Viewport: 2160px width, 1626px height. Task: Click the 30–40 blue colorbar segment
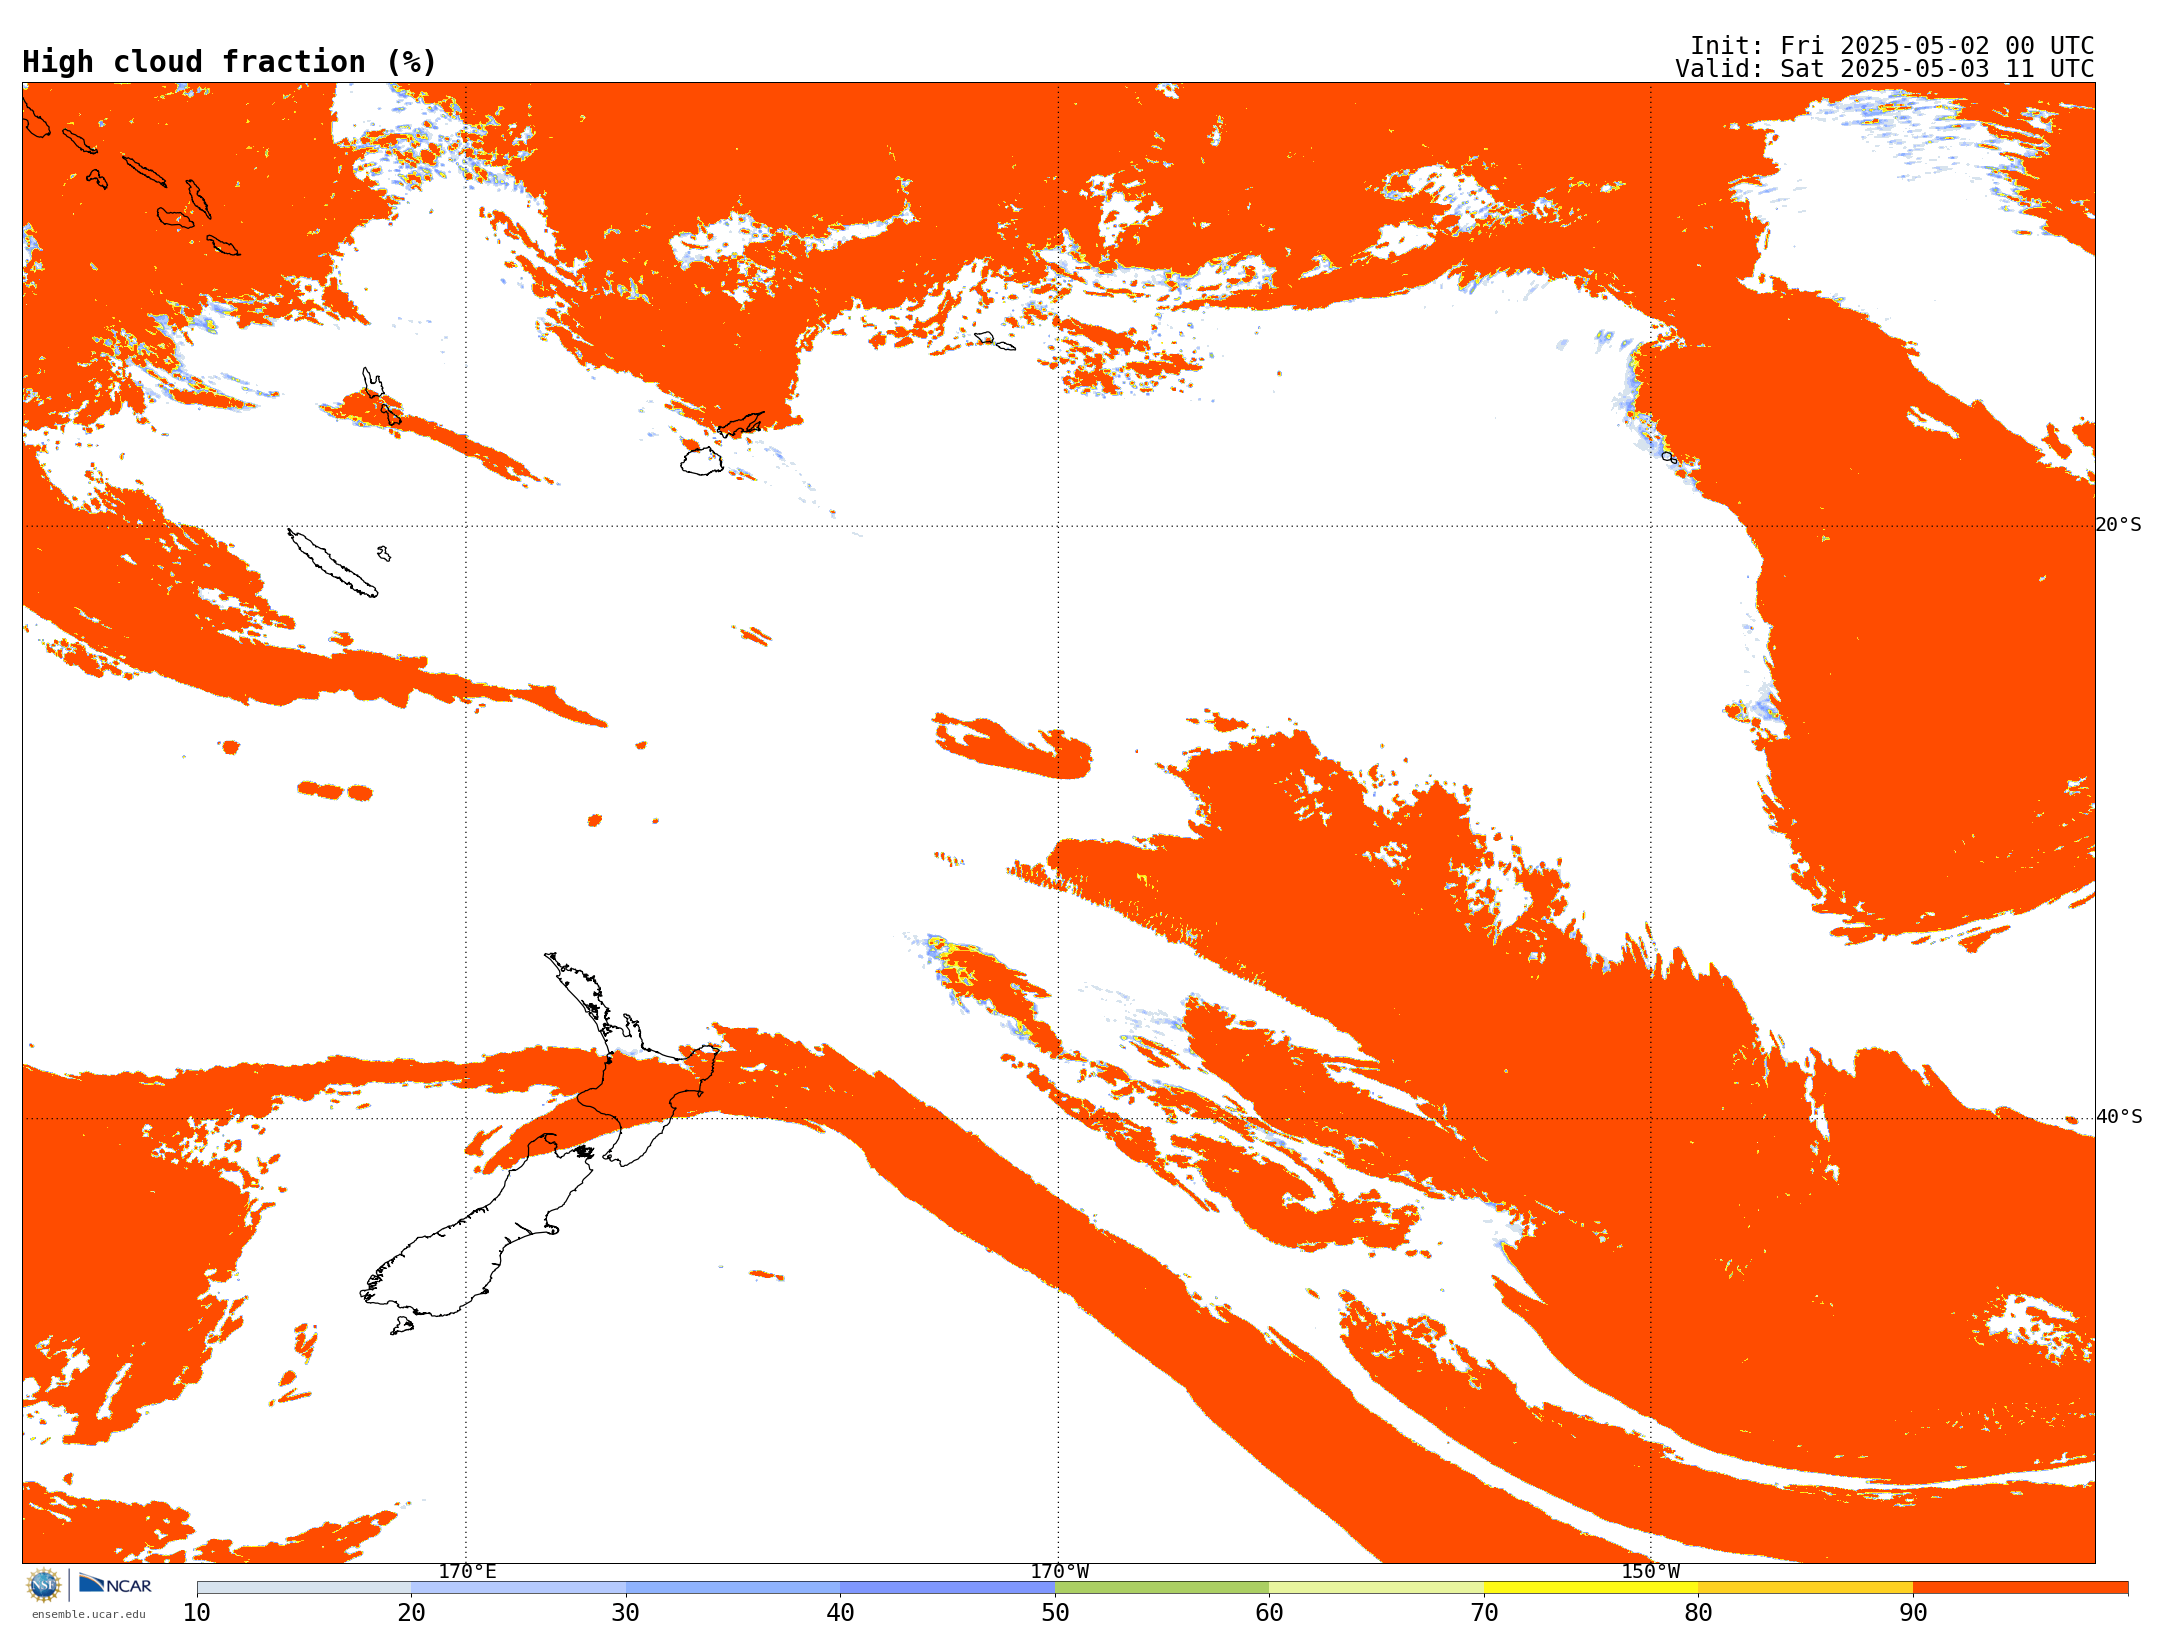733,1588
